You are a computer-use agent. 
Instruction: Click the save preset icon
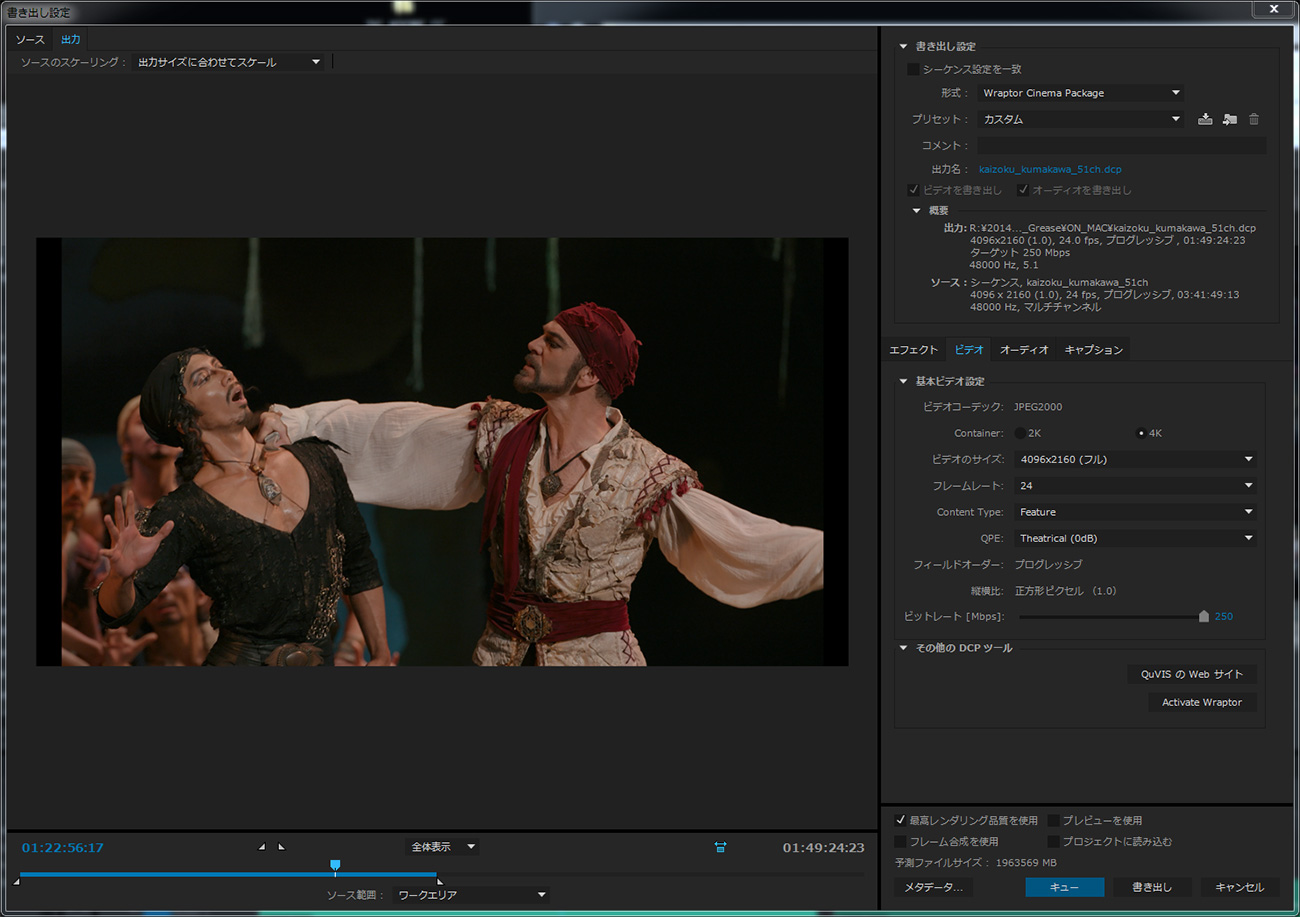click(1205, 119)
